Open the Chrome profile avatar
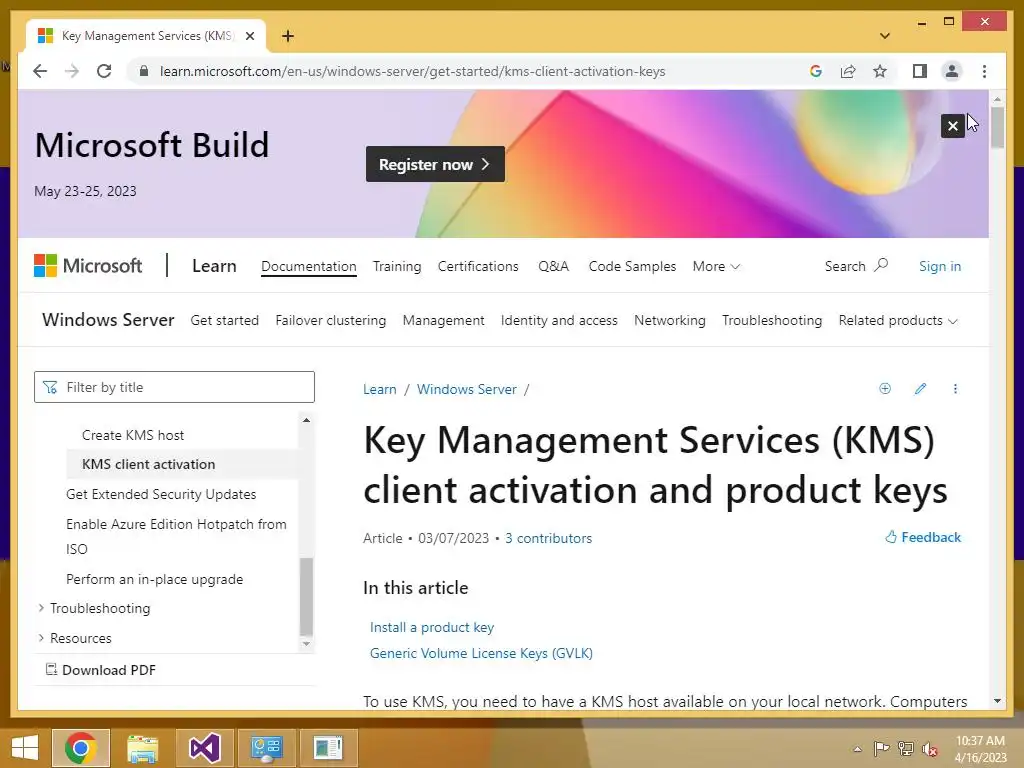The height and width of the screenshot is (768, 1024). [x=952, y=71]
